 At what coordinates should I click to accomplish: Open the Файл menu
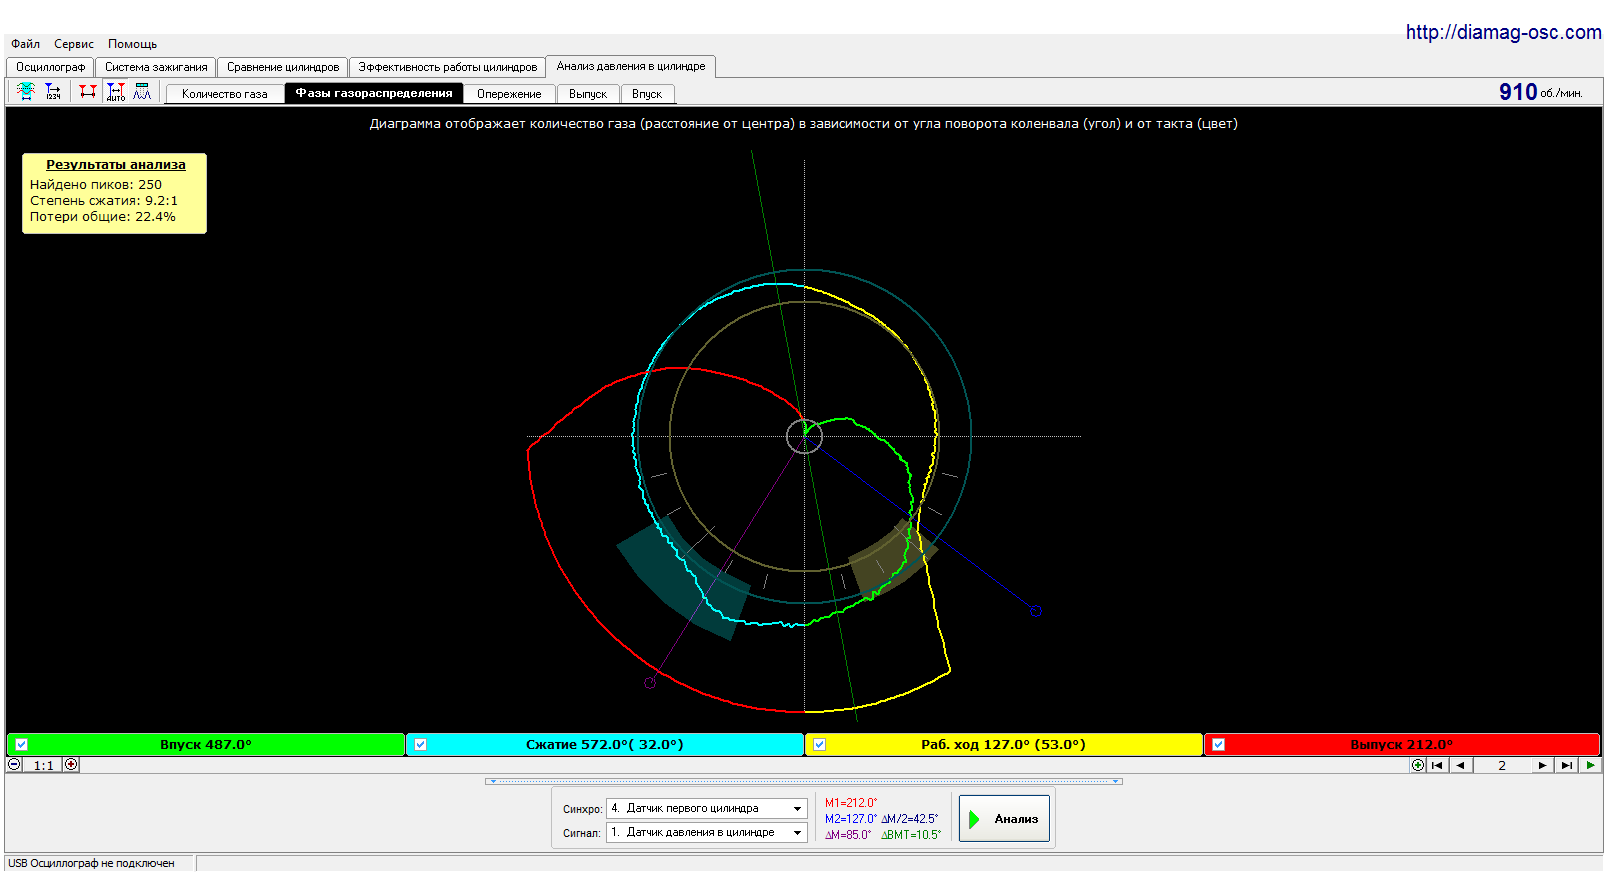26,44
